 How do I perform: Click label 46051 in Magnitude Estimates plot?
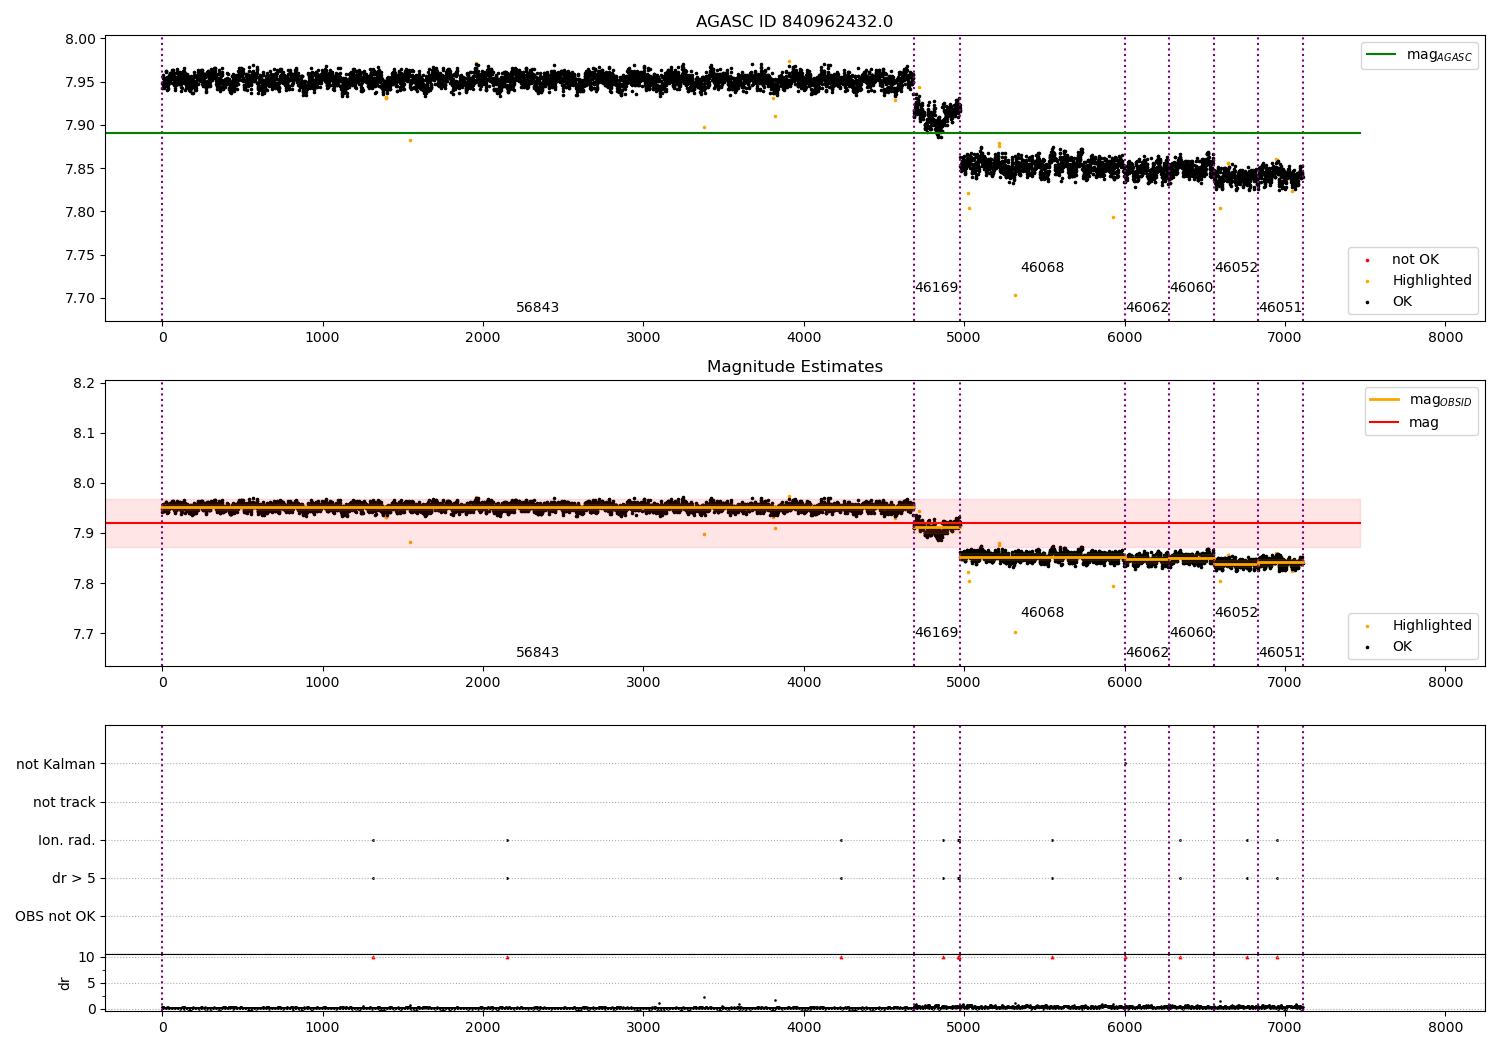pos(1280,653)
